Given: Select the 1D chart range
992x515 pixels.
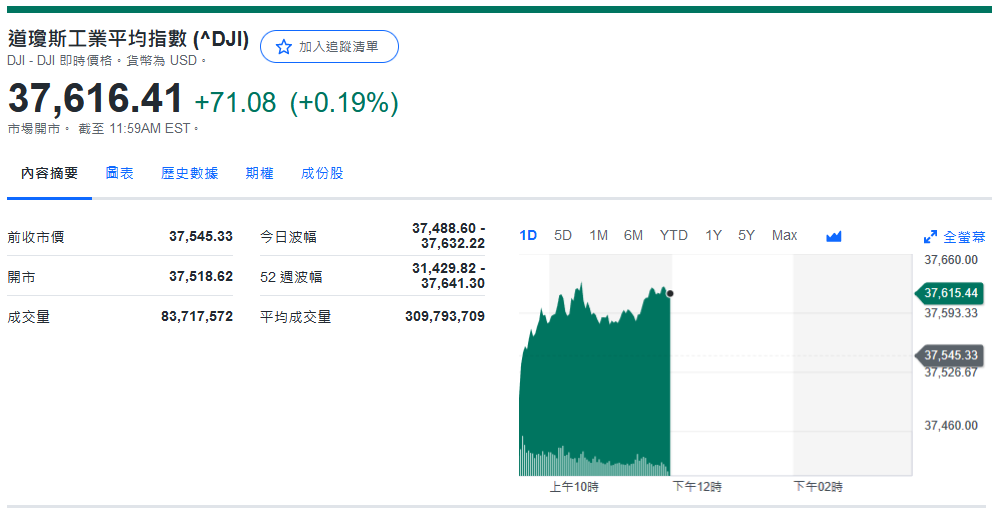Looking at the screenshot, I should pyautogui.click(x=528, y=235).
